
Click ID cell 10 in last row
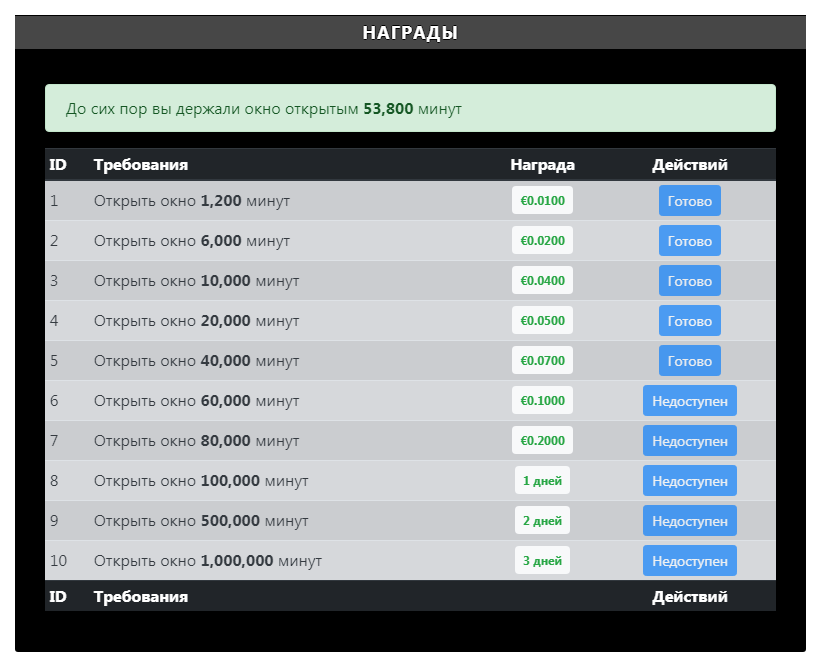coord(58,561)
